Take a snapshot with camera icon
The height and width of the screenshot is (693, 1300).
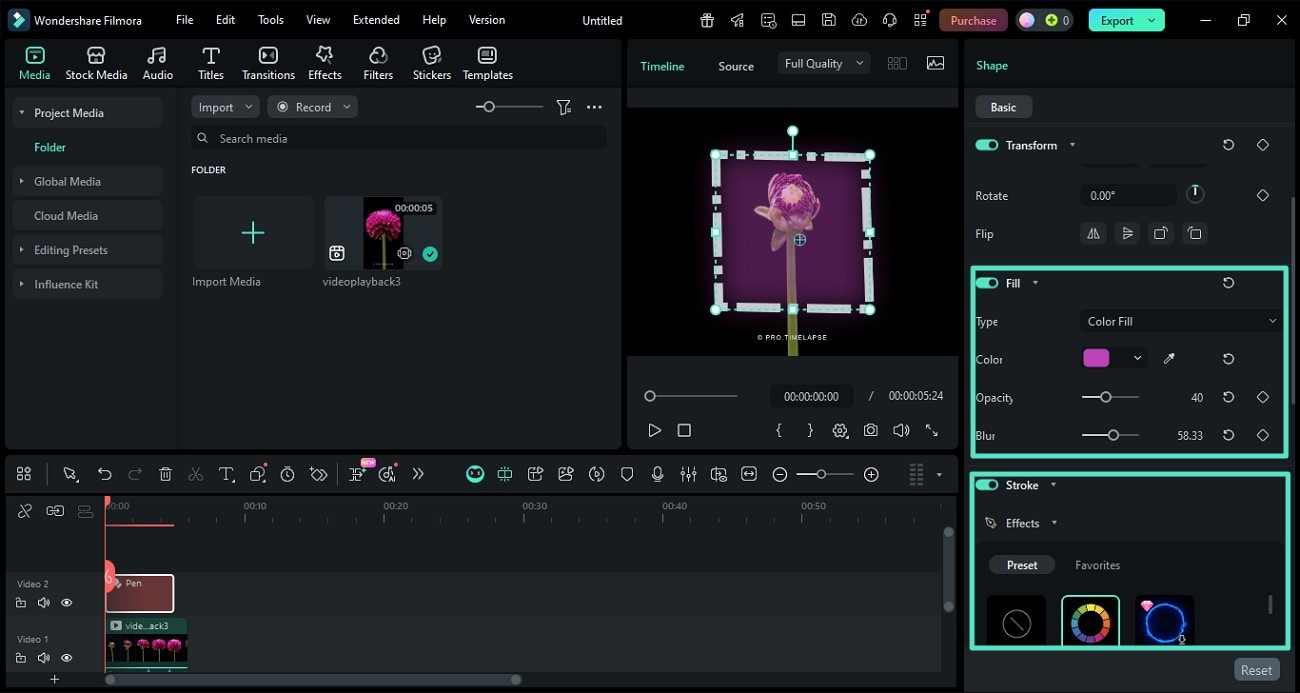pos(871,430)
